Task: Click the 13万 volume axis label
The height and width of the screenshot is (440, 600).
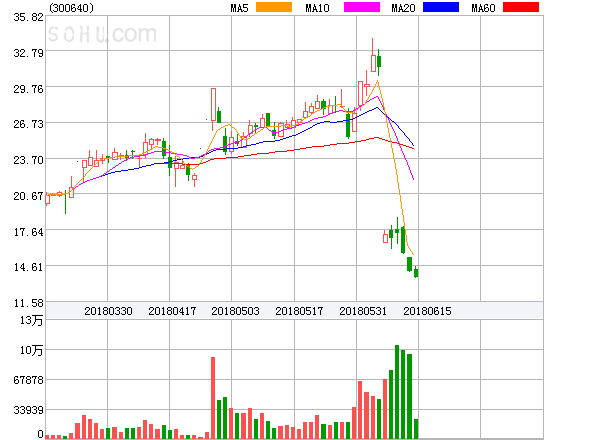Action: (31, 320)
